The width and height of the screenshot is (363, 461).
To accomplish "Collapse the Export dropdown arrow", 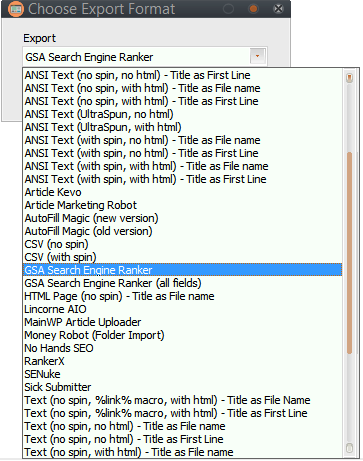I will (258, 56).
